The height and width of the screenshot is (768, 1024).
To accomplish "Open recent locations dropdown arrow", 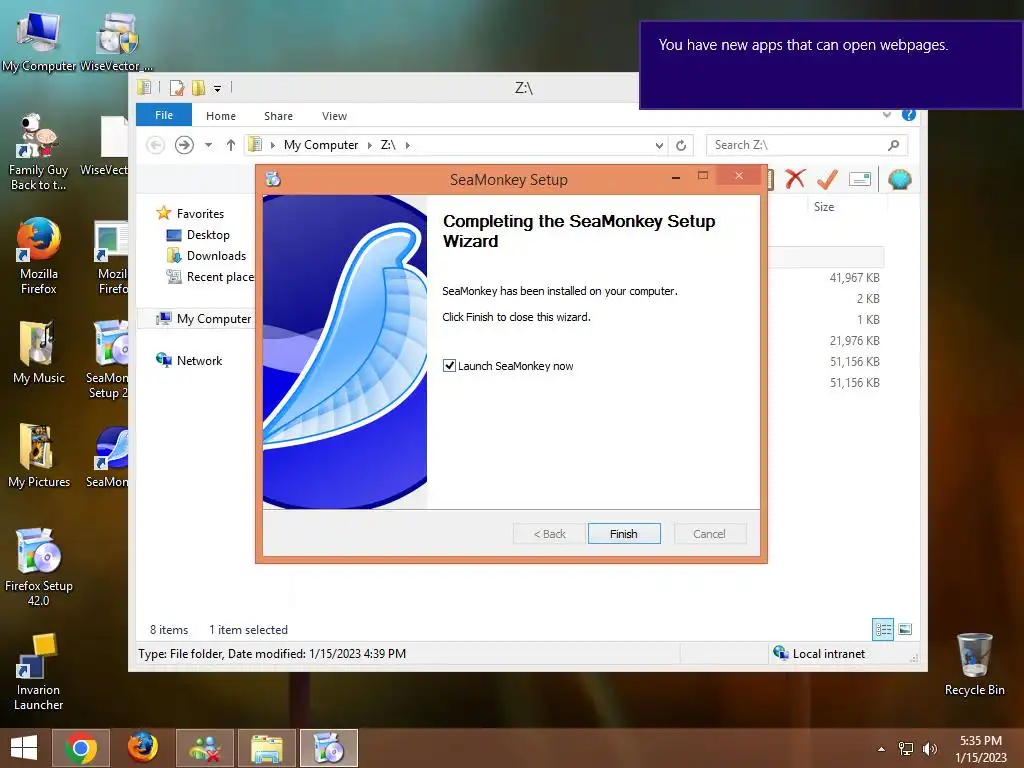I will pos(208,145).
